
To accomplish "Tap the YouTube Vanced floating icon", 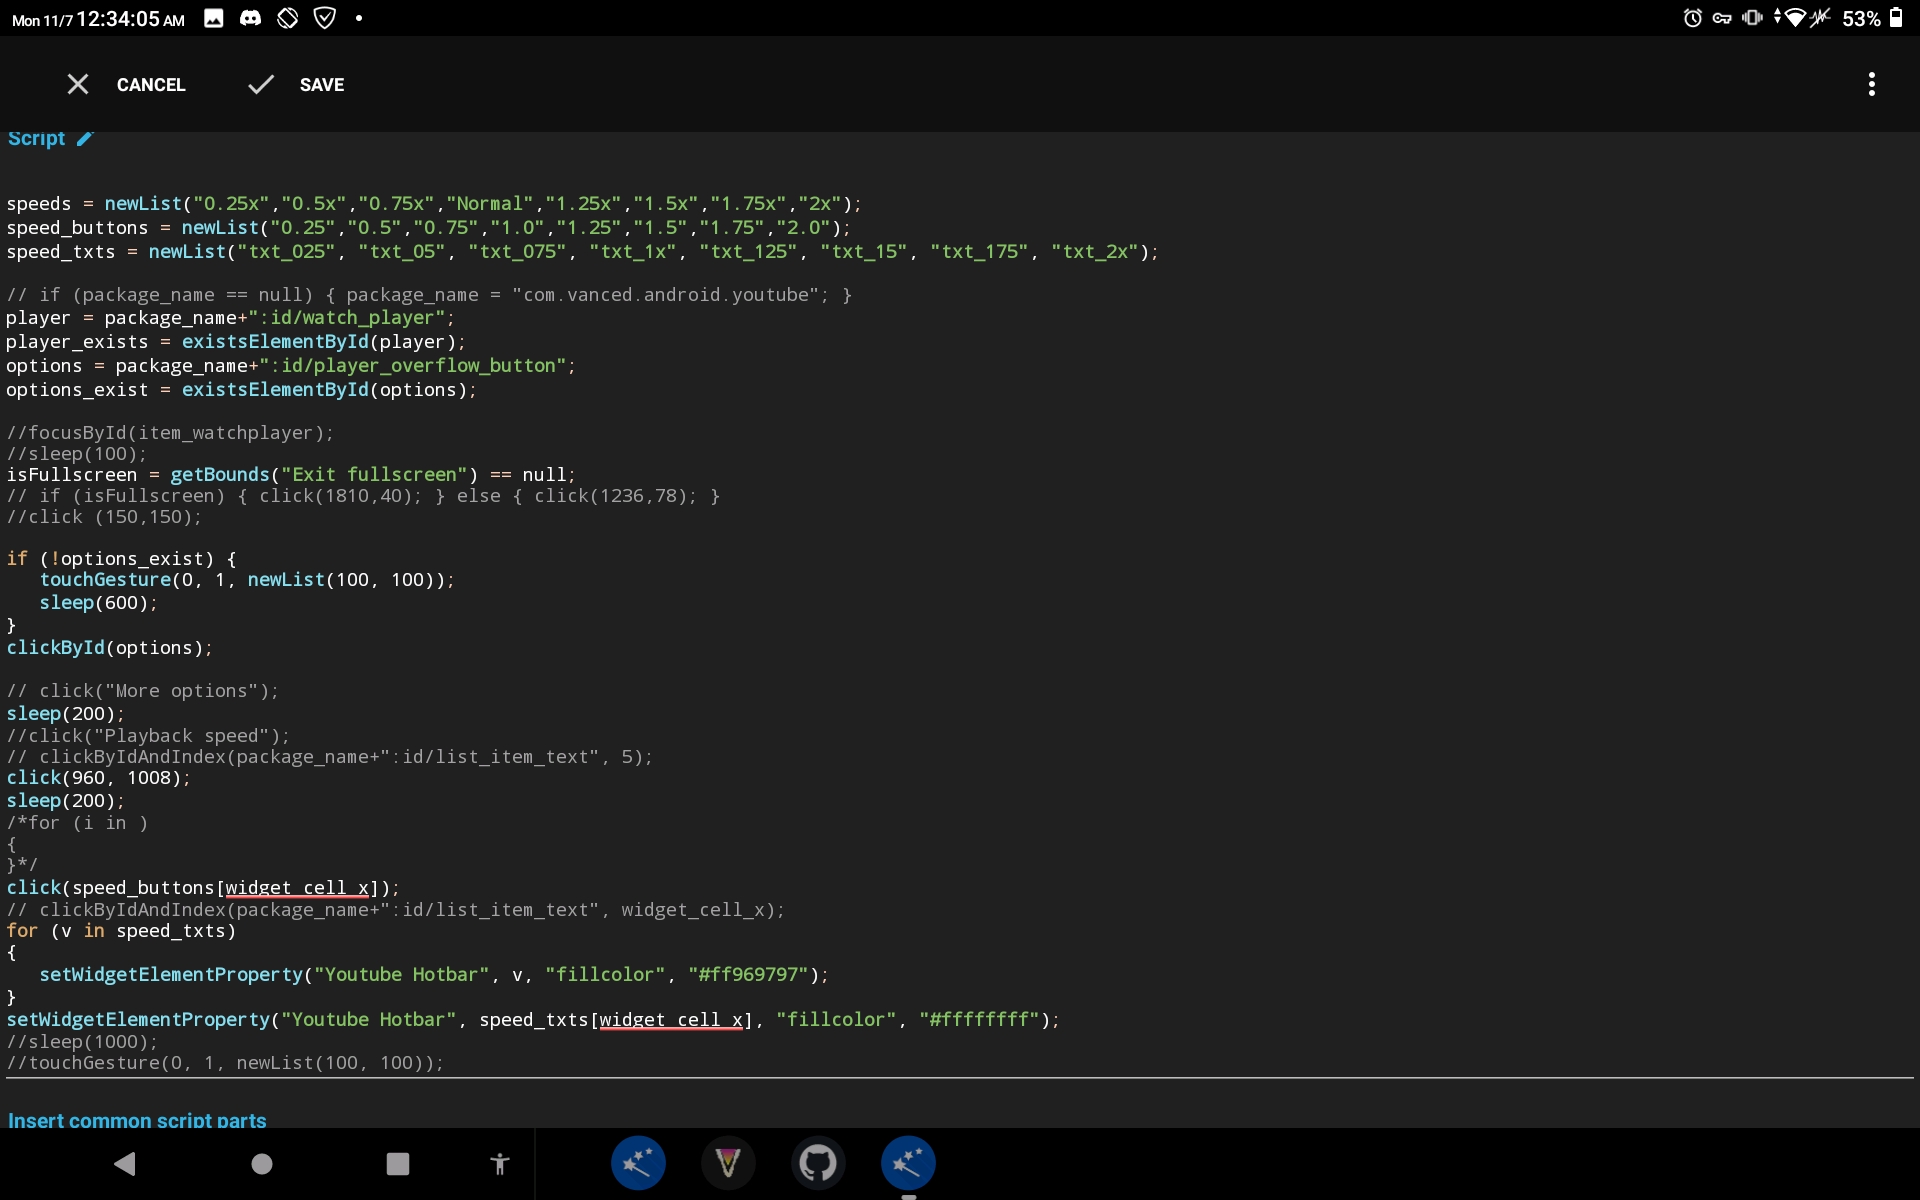I will click(x=728, y=1163).
